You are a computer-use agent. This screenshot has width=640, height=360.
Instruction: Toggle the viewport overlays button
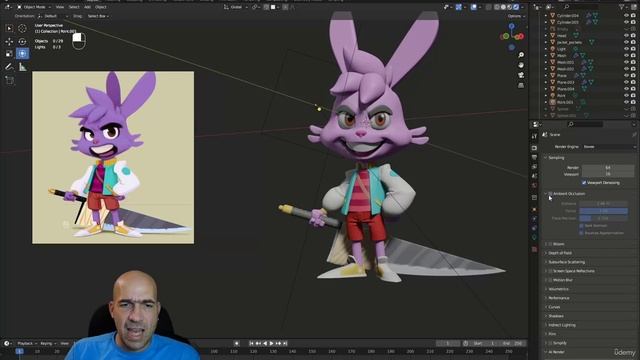474,7
